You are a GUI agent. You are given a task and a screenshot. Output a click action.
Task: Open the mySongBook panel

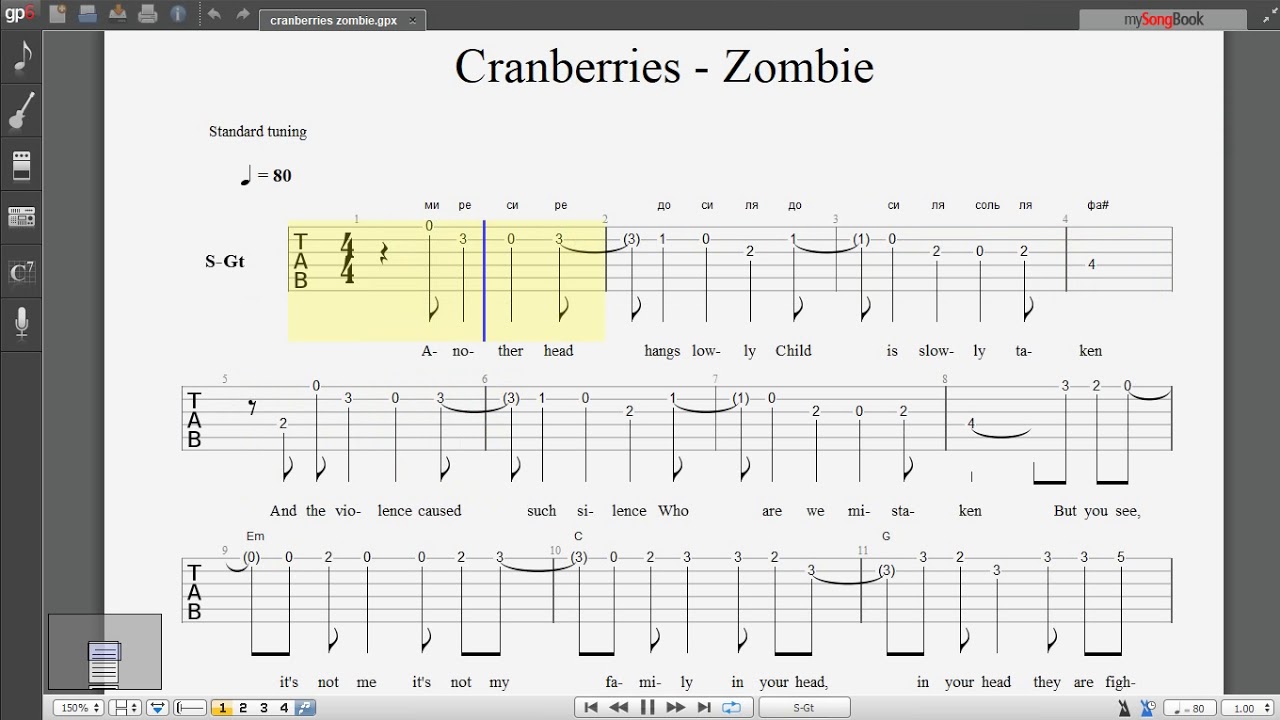pos(1163,19)
